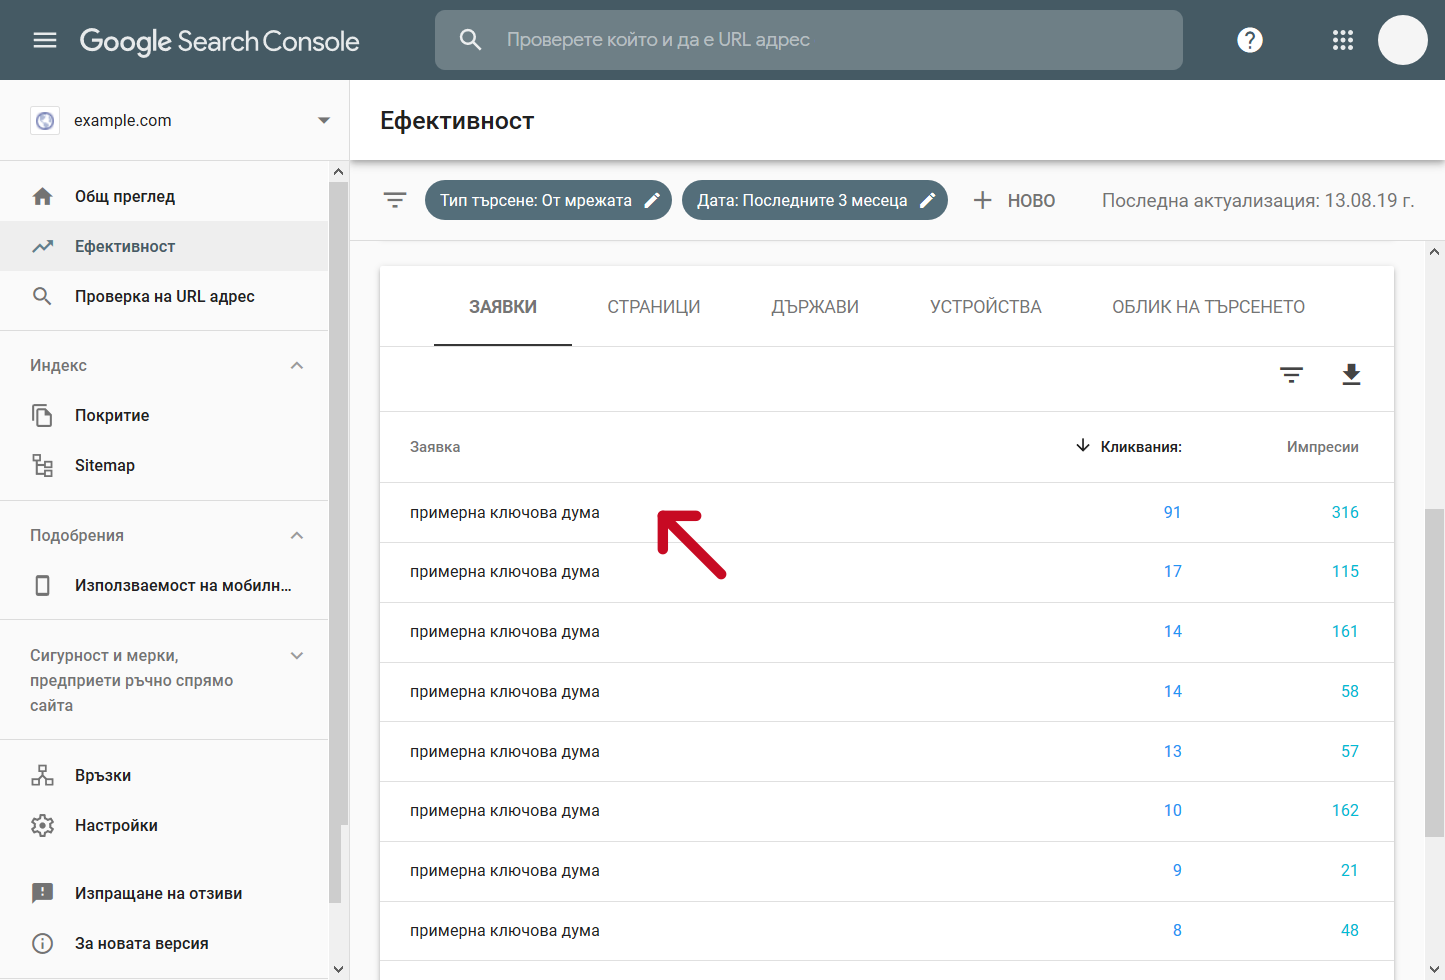The image size is (1445, 980).
Task: Click the search magnifier icon in URL bar
Action: (x=470, y=40)
